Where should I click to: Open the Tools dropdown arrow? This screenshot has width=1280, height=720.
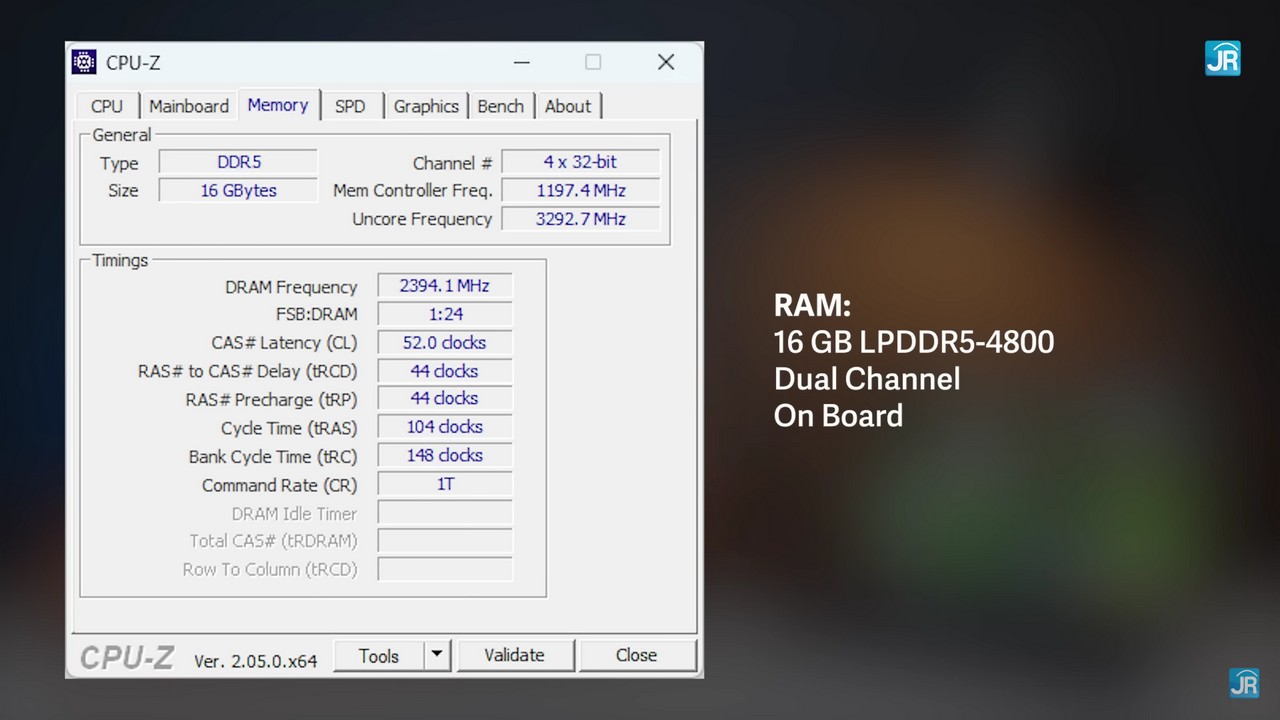(x=436, y=656)
